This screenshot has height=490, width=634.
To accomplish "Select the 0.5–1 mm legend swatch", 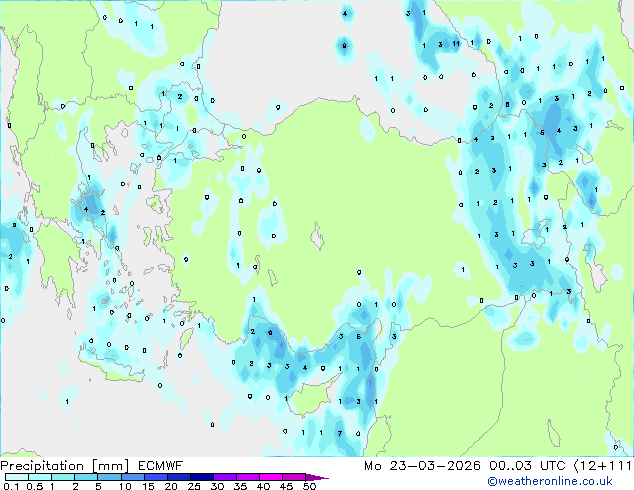I will coord(40,477).
